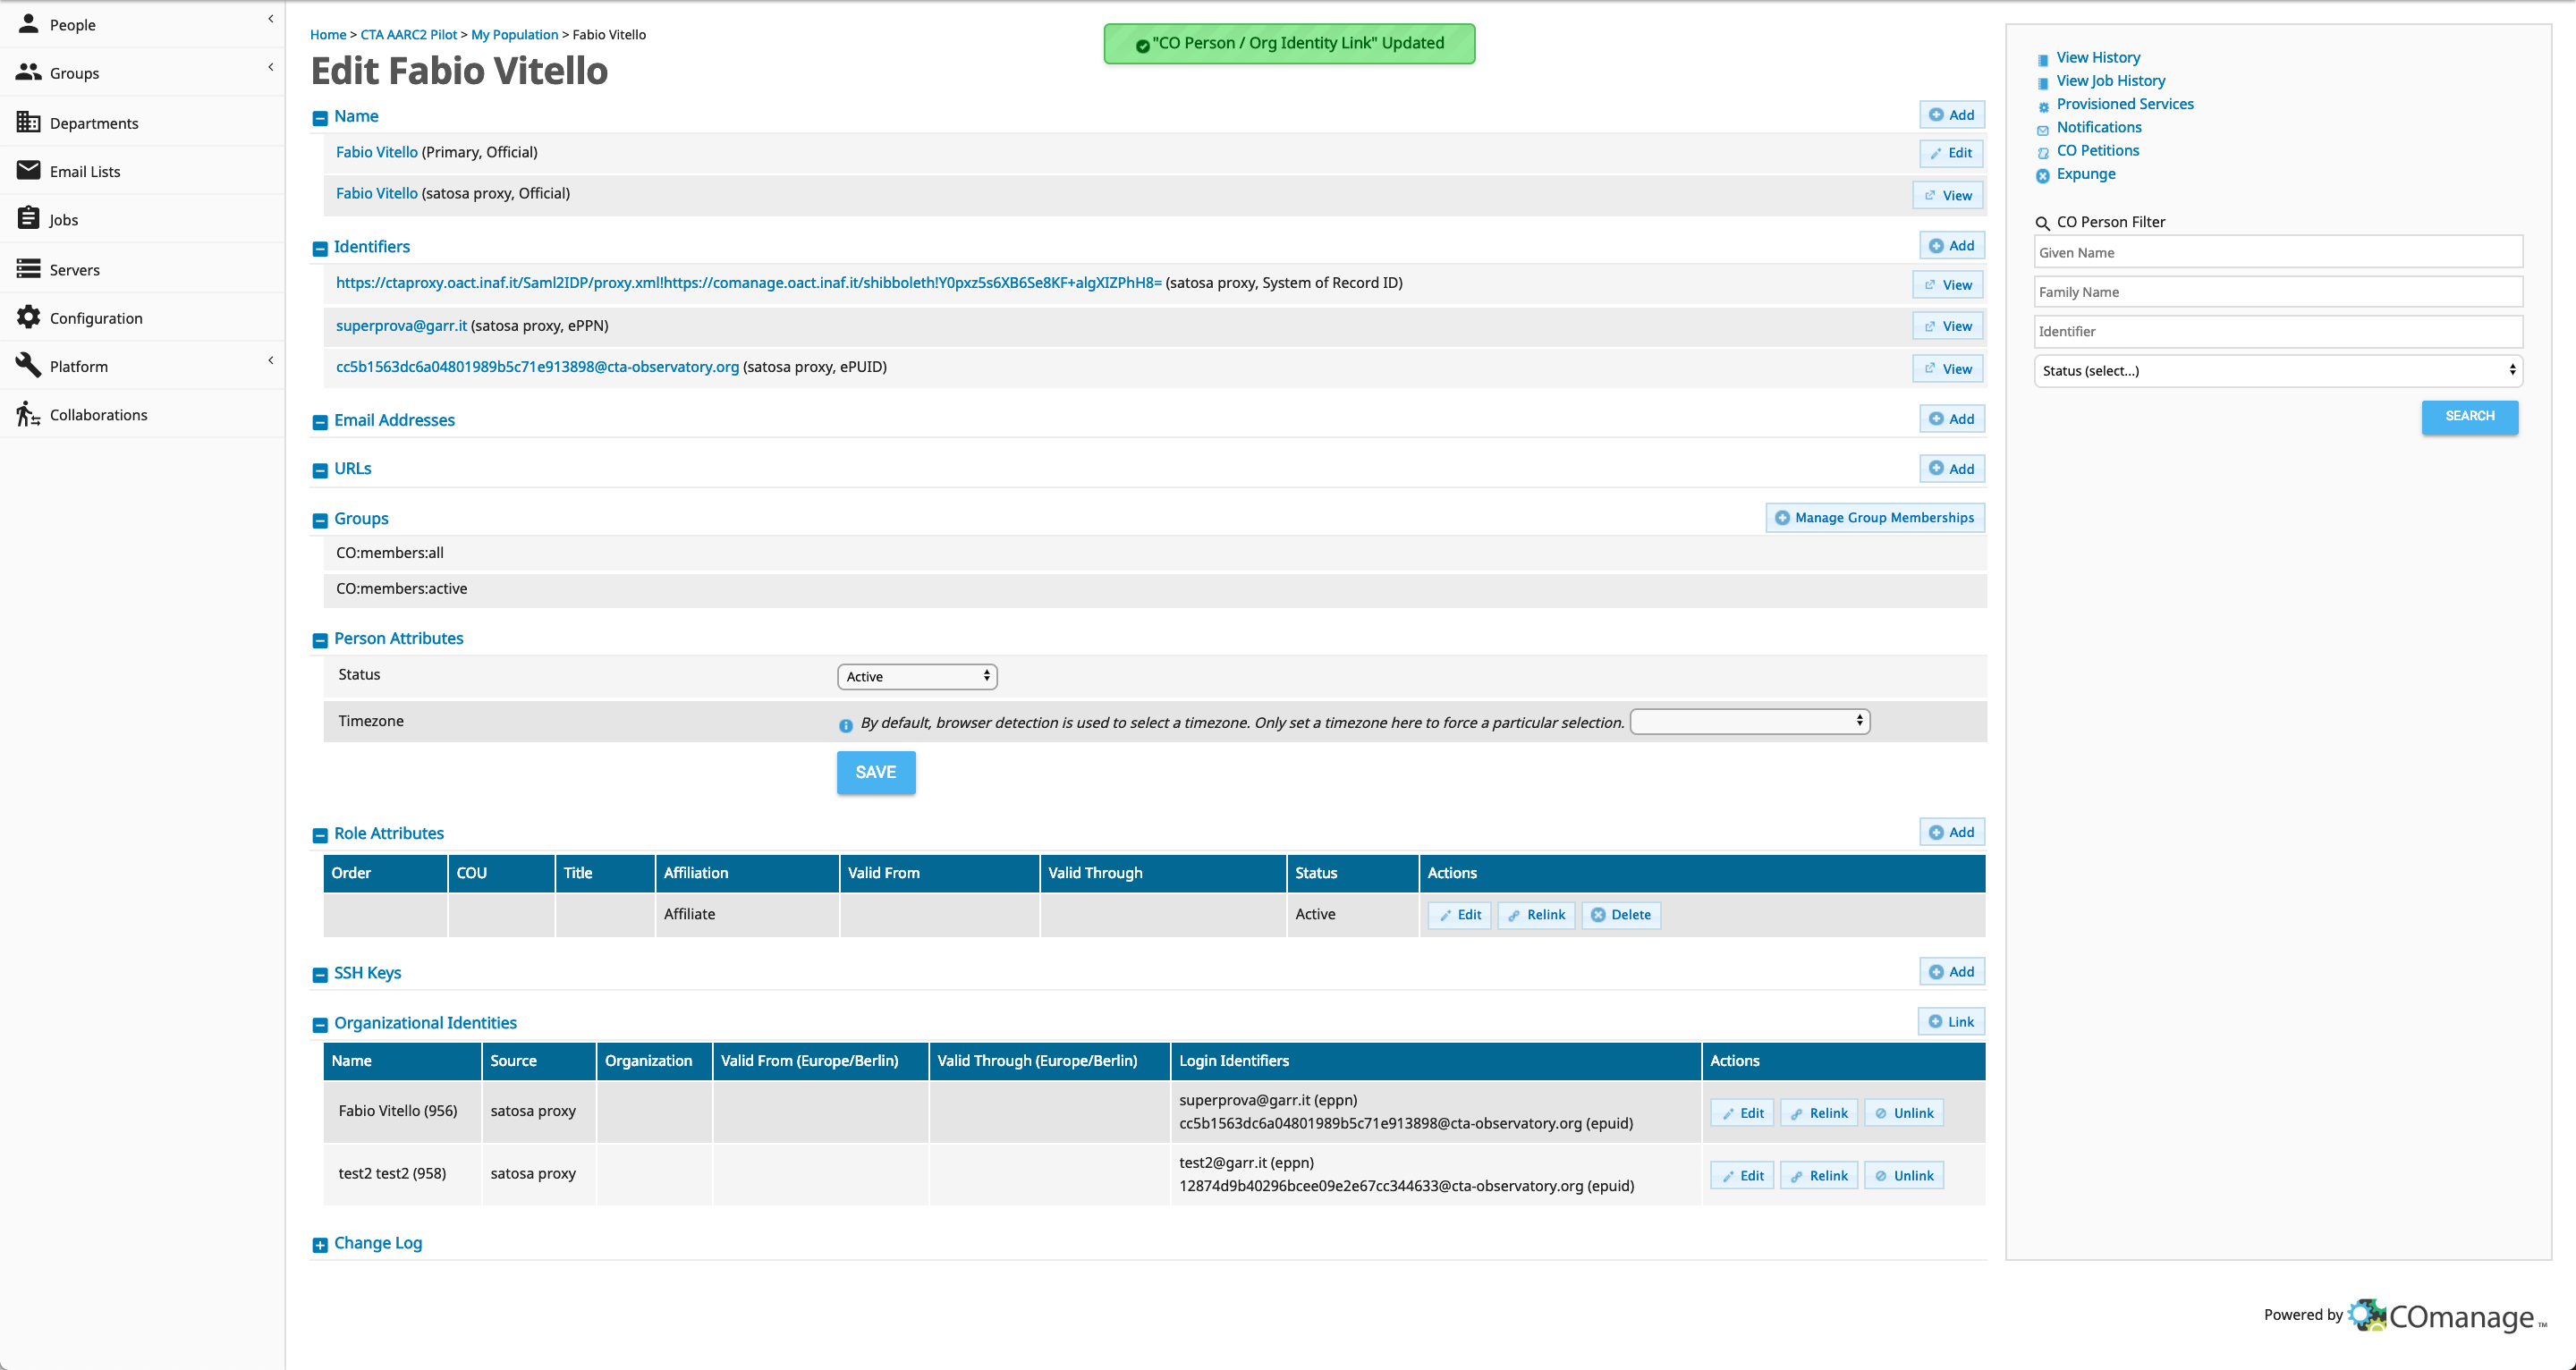Image resolution: width=2576 pixels, height=1370 pixels.
Task: Open the Status Active dropdown
Action: (x=917, y=676)
